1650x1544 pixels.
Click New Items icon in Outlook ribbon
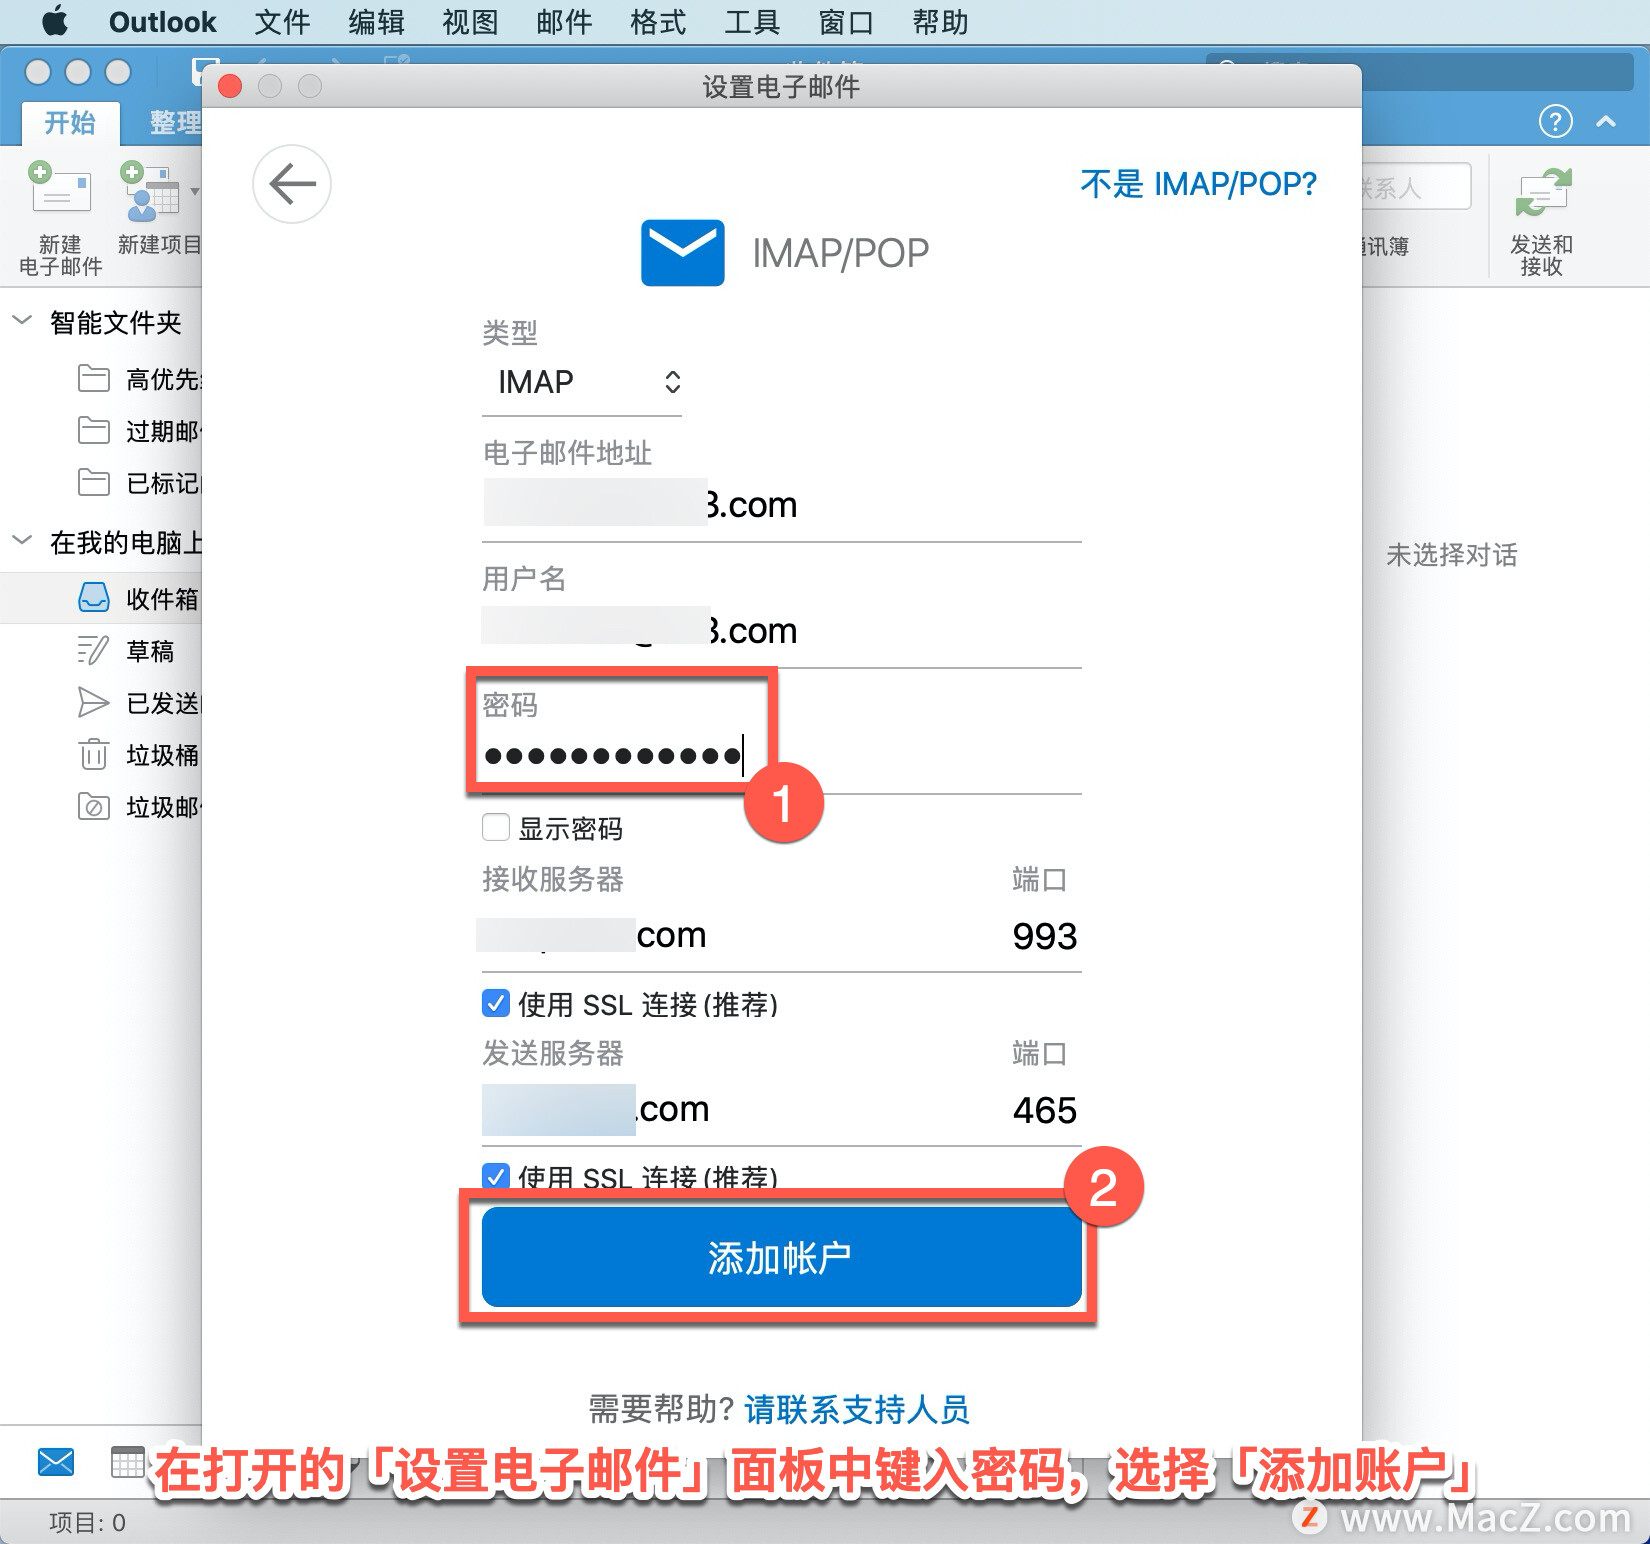pyautogui.click(x=150, y=191)
